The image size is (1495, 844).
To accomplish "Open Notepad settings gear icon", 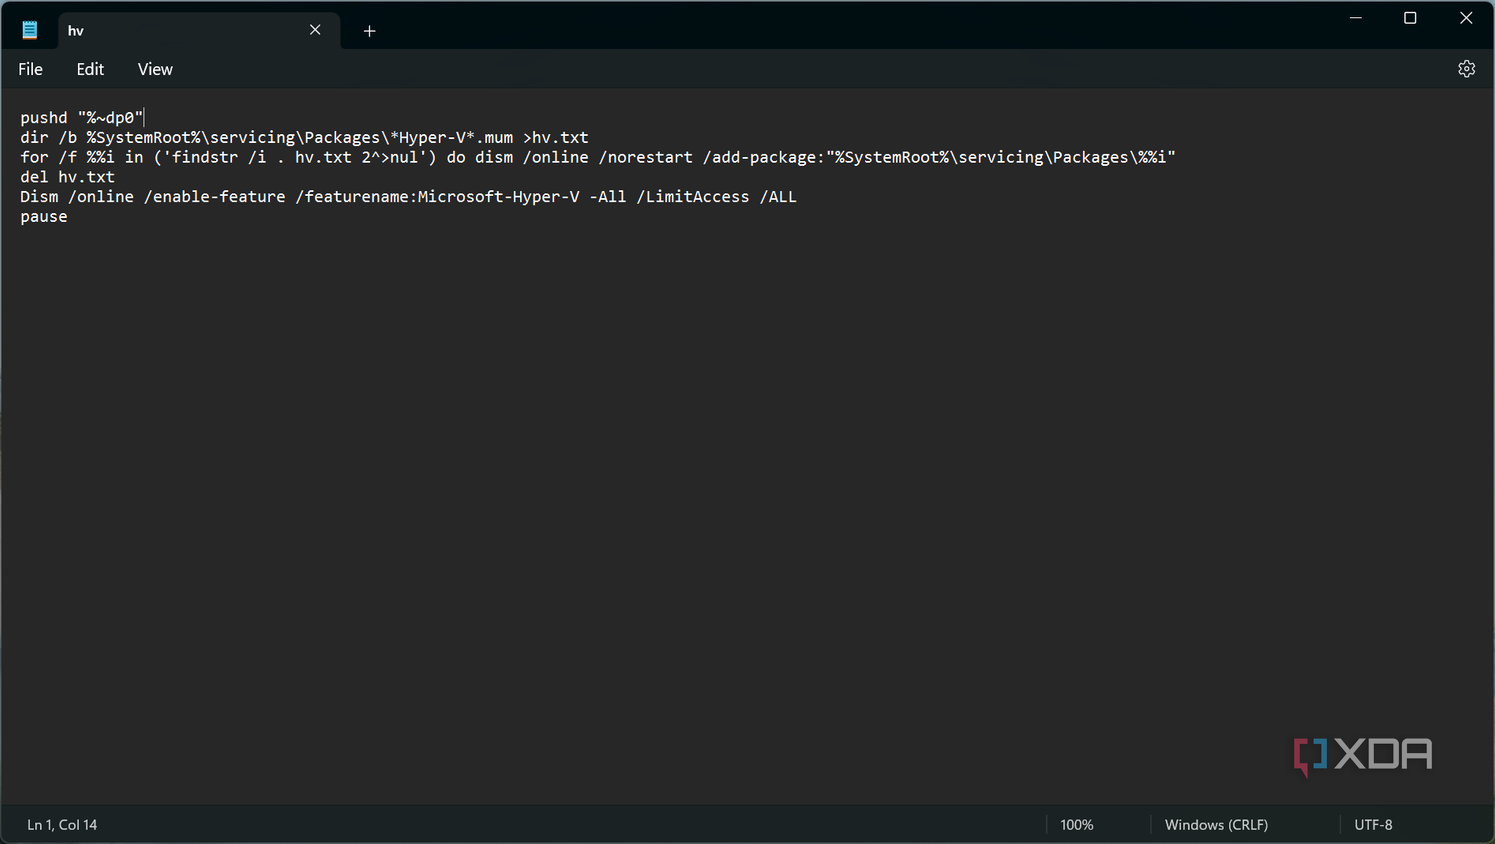I will 1466,69.
